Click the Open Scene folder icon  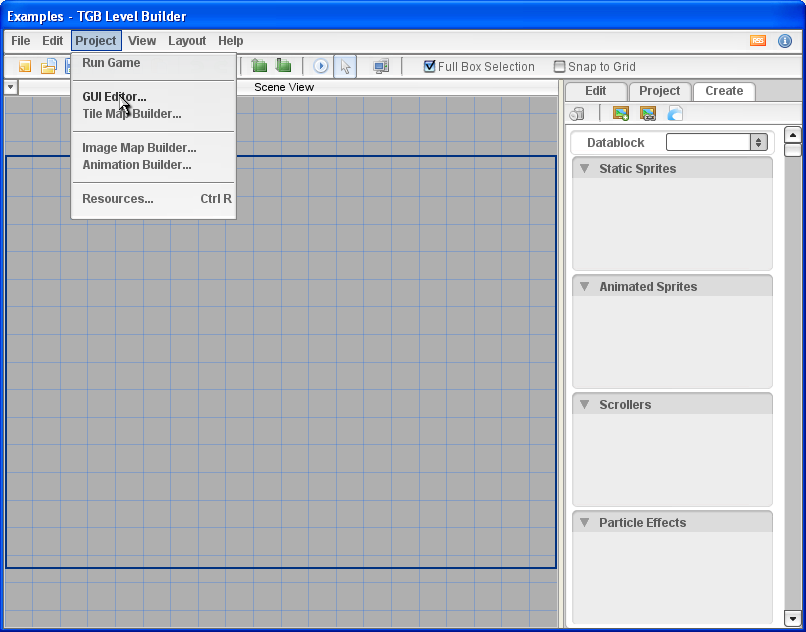click(x=48, y=66)
